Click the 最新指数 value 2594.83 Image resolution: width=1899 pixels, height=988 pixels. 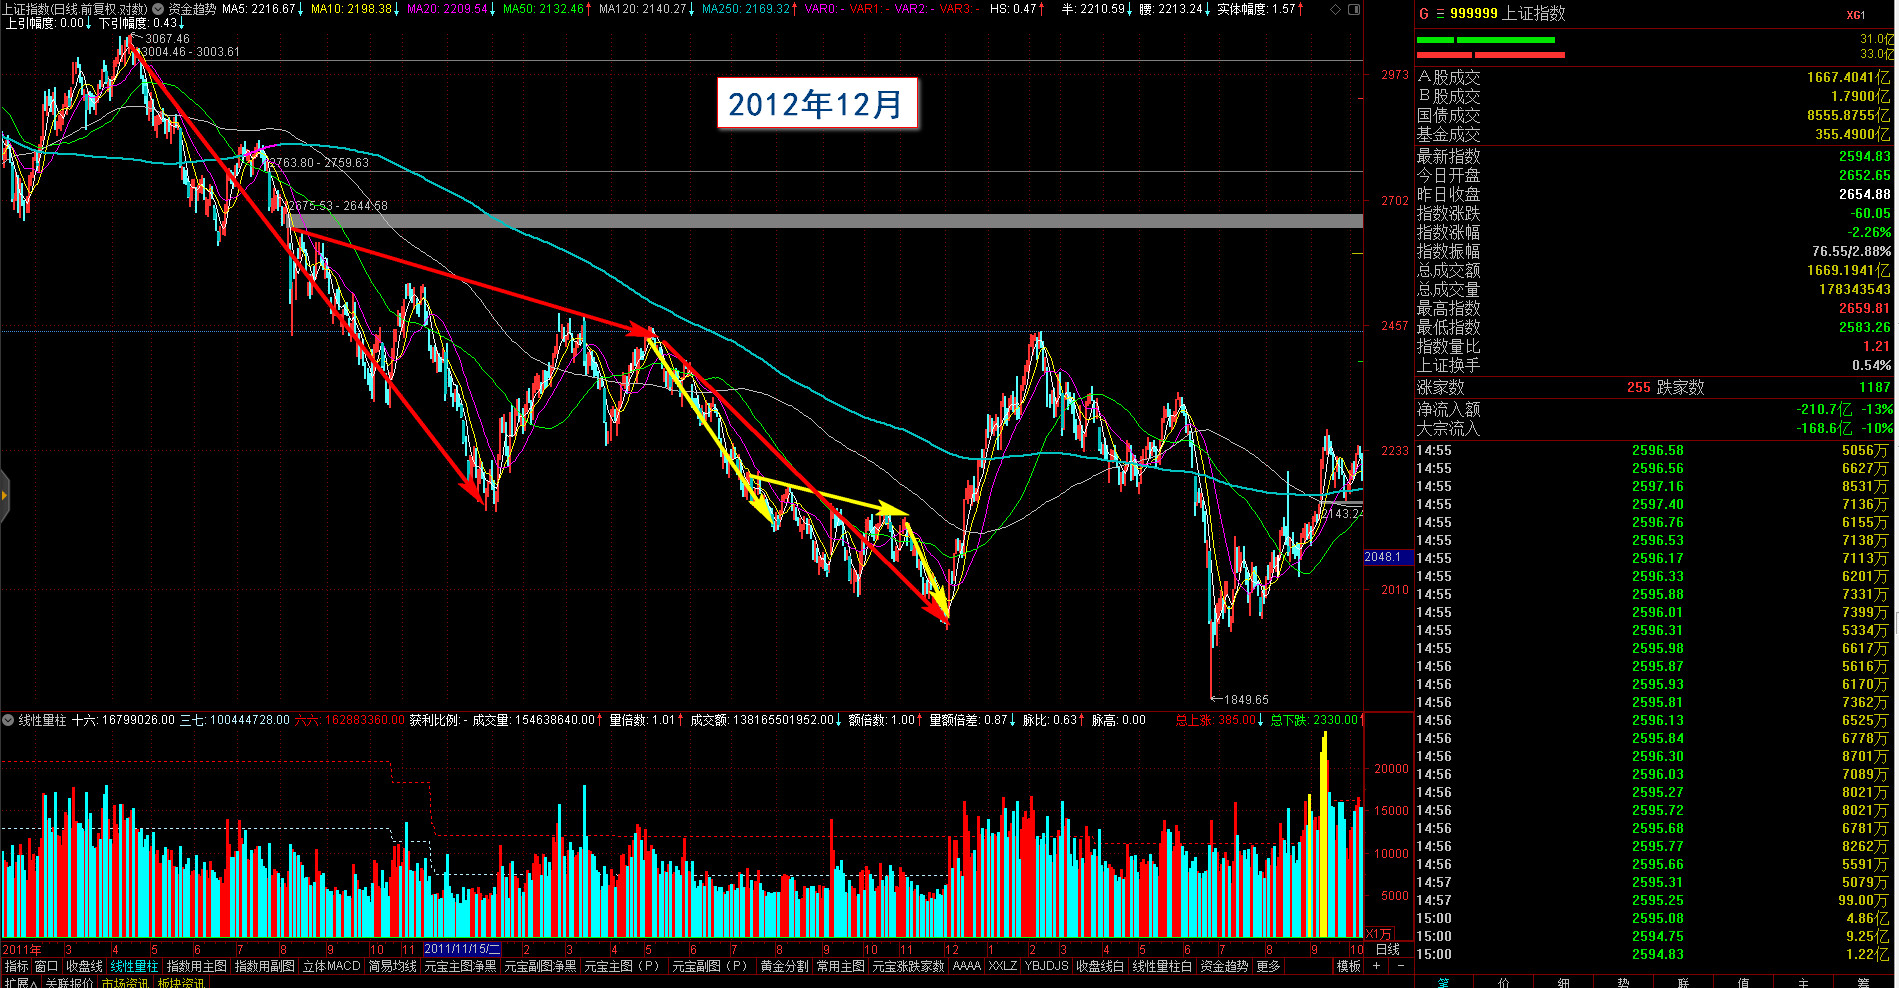(x=1864, y=156)
